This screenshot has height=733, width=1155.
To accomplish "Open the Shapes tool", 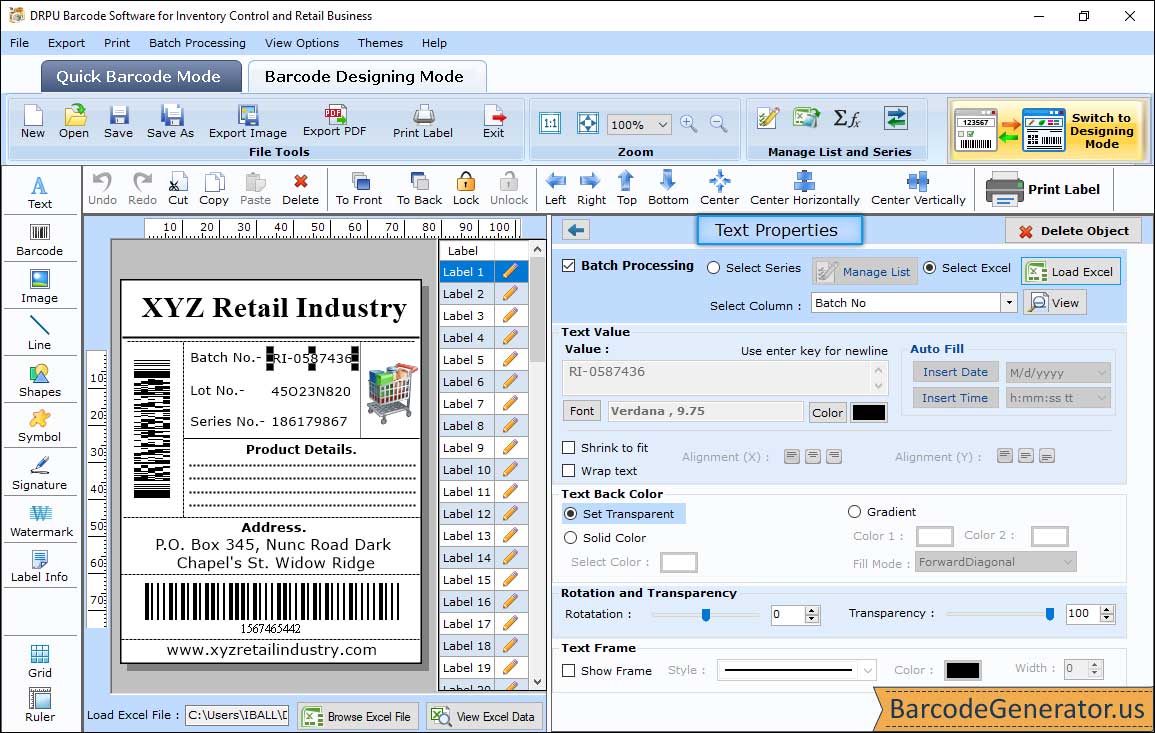I will (x=40, y=381).
